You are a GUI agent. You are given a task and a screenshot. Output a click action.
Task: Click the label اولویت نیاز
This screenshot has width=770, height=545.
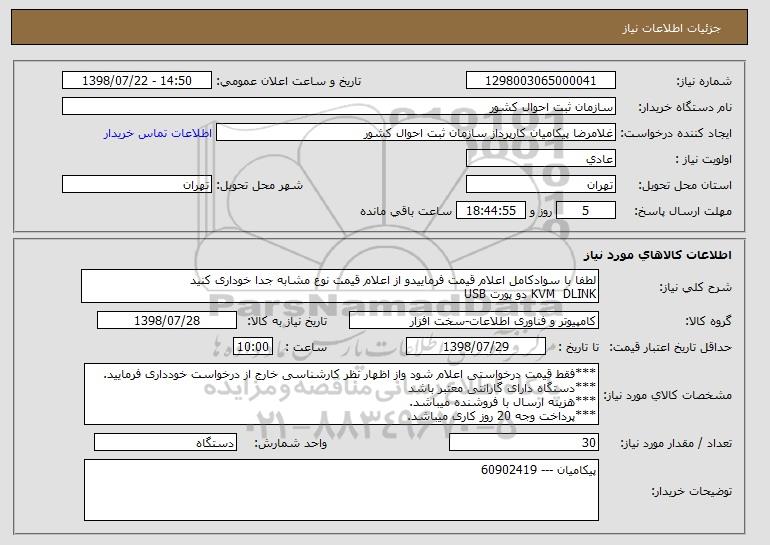(704, 160)
